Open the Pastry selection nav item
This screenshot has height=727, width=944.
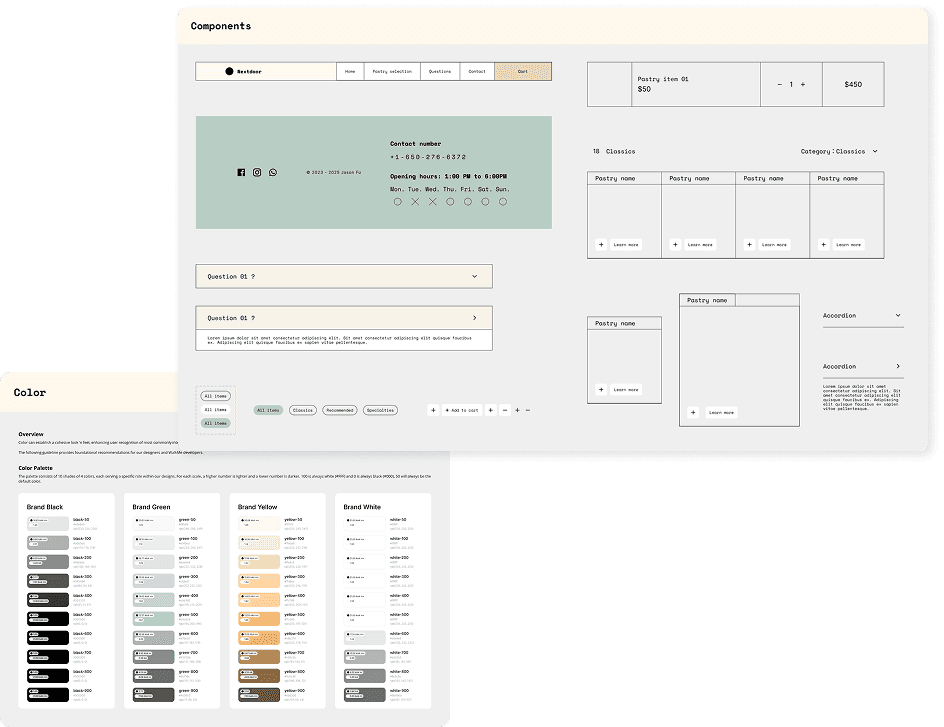(x=392, y=71)
